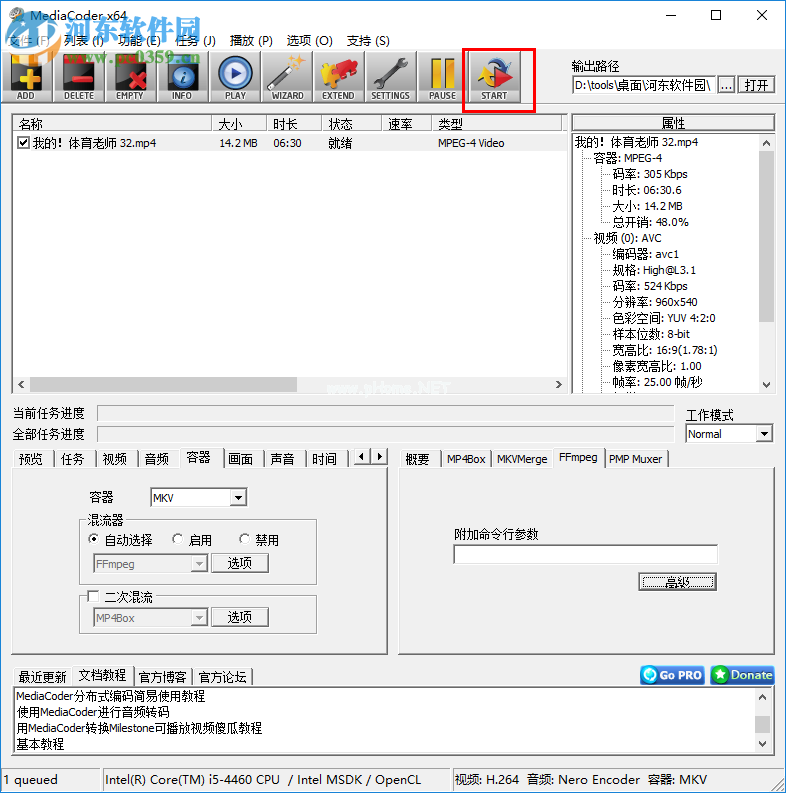Launch the WIZARD toolbar icon

[287, 77]
